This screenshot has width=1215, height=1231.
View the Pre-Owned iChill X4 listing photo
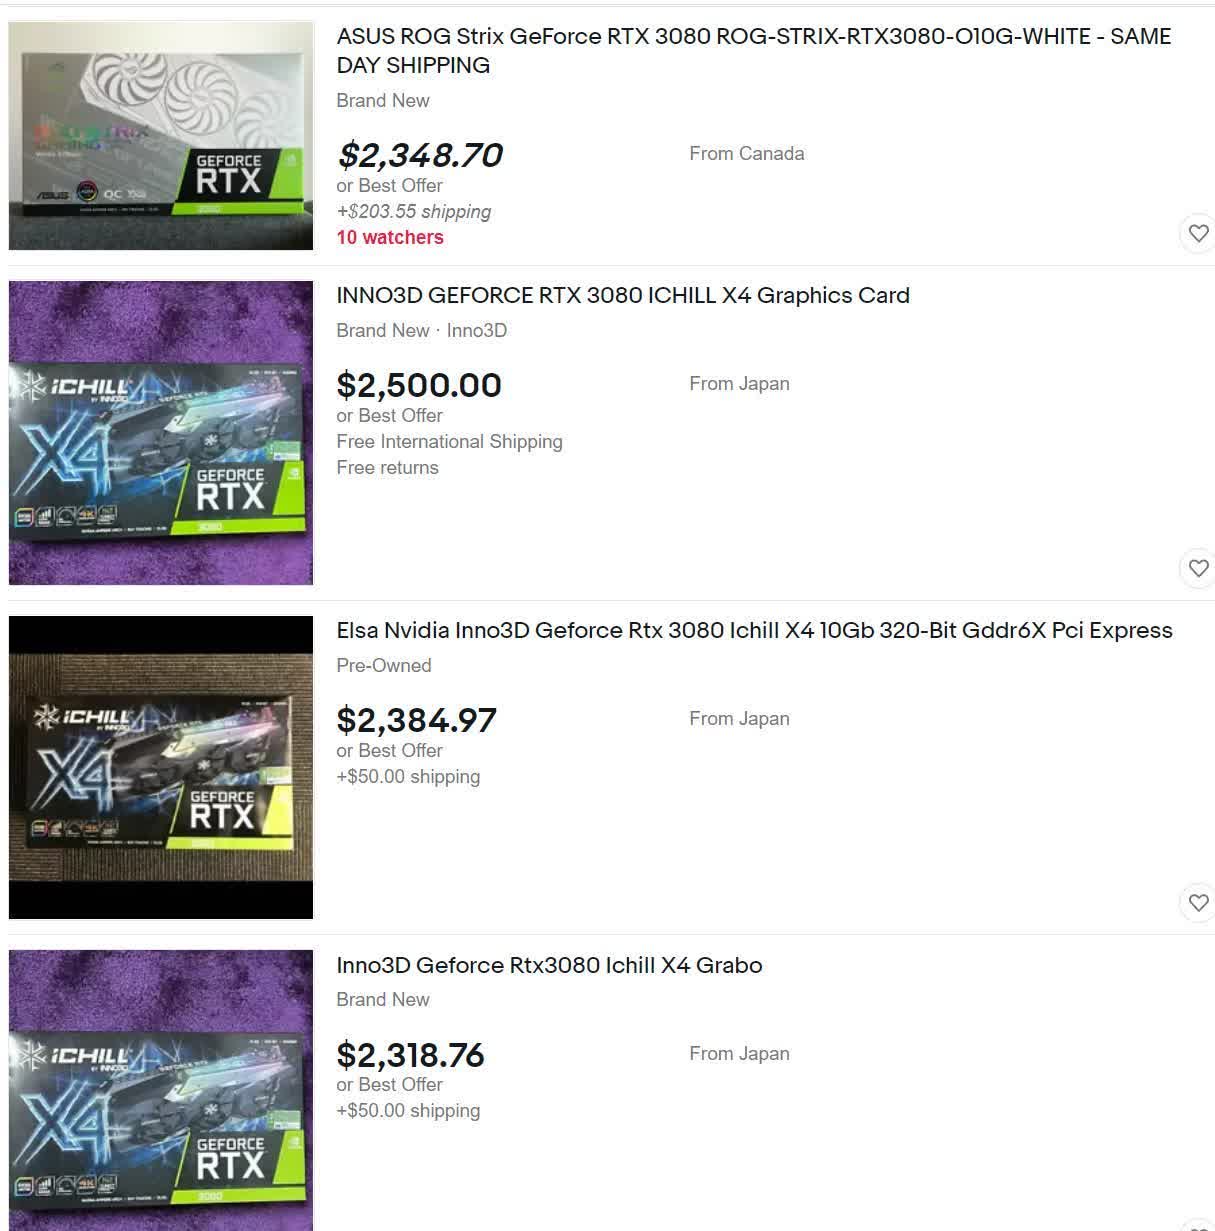click(x=161, y=768)
